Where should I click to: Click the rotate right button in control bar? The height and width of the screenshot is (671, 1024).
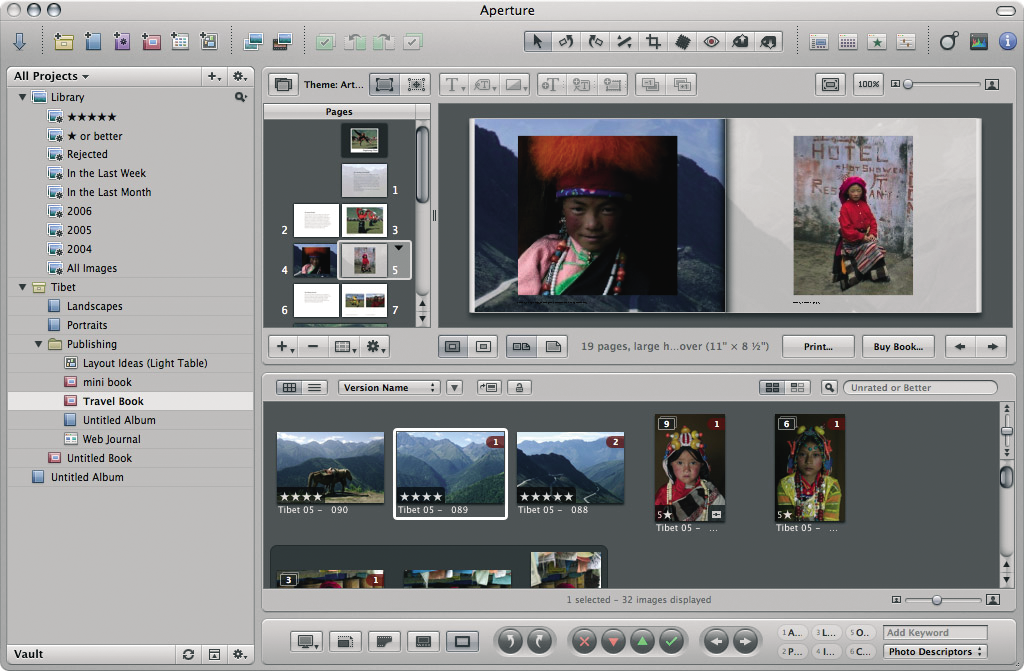click(x=539, y=642)
